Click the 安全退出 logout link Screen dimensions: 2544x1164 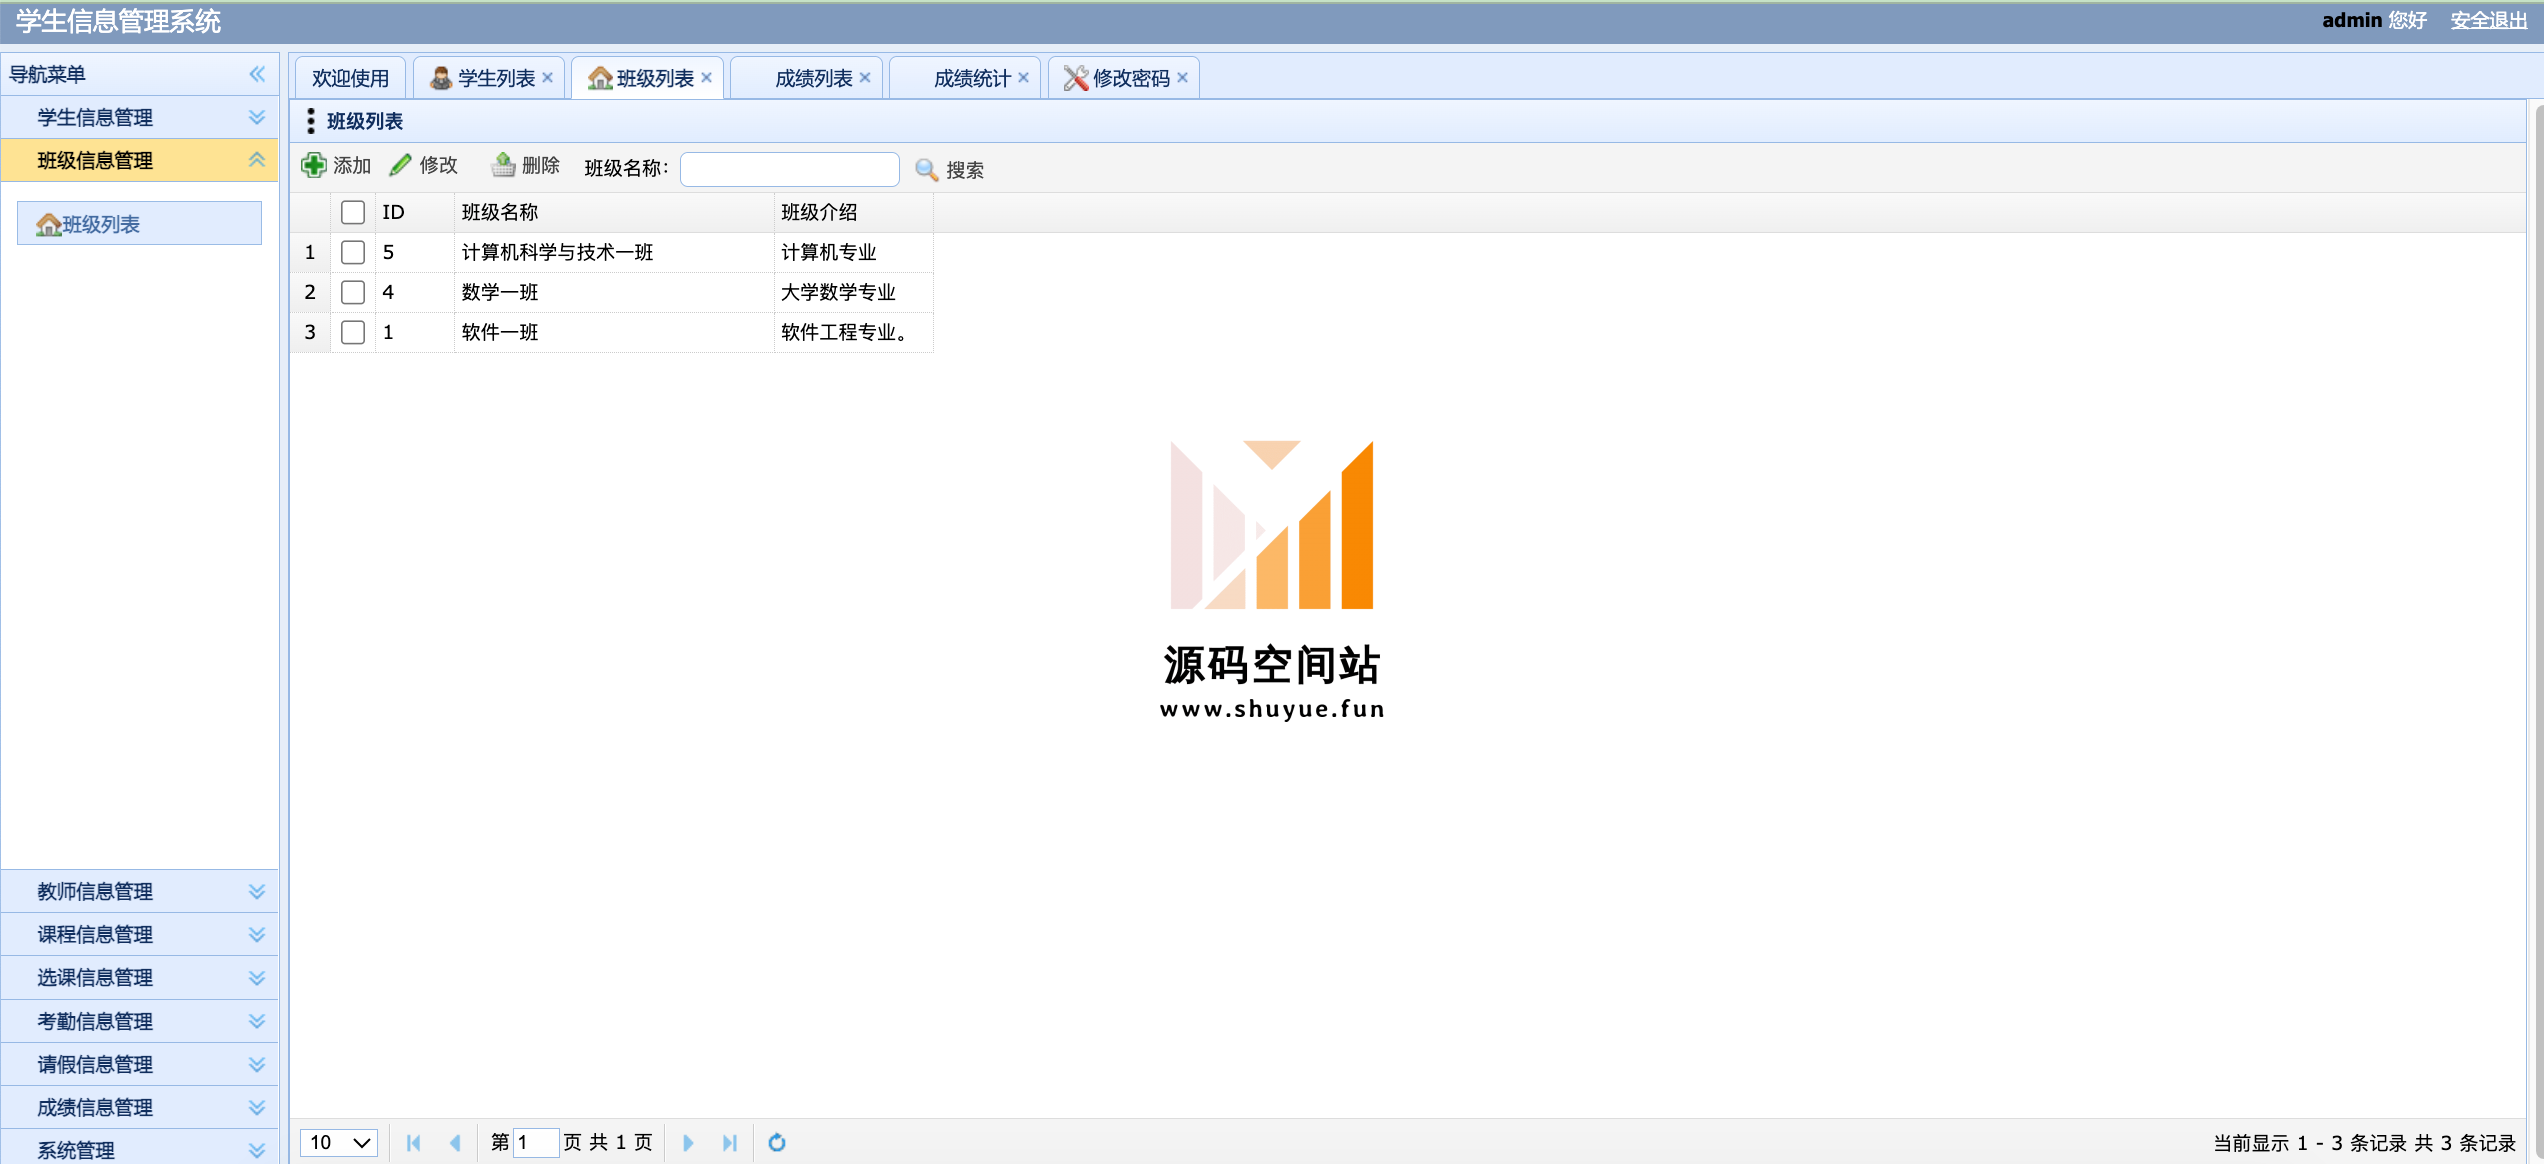pyautogui.click(x=2488, y=20)
